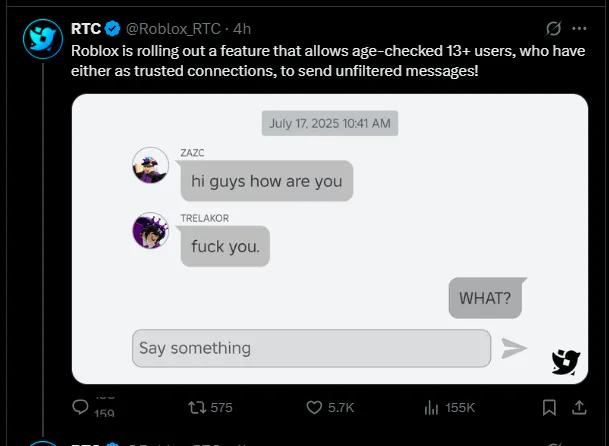Viewport: 609px width, 446px height.
Task: Open the 4h timestamp link
Action: [242, 29]
